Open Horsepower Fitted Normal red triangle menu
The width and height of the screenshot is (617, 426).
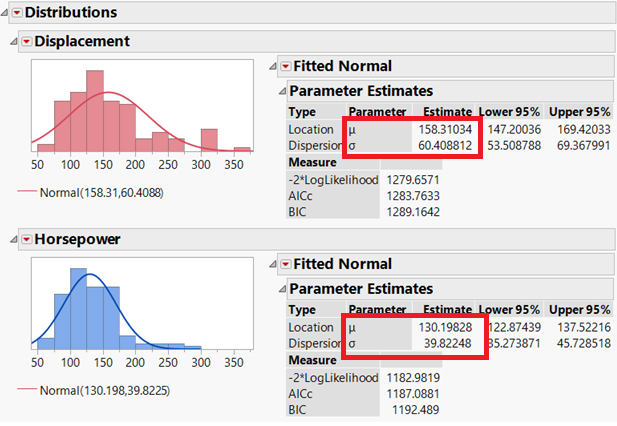click(285, 264)
